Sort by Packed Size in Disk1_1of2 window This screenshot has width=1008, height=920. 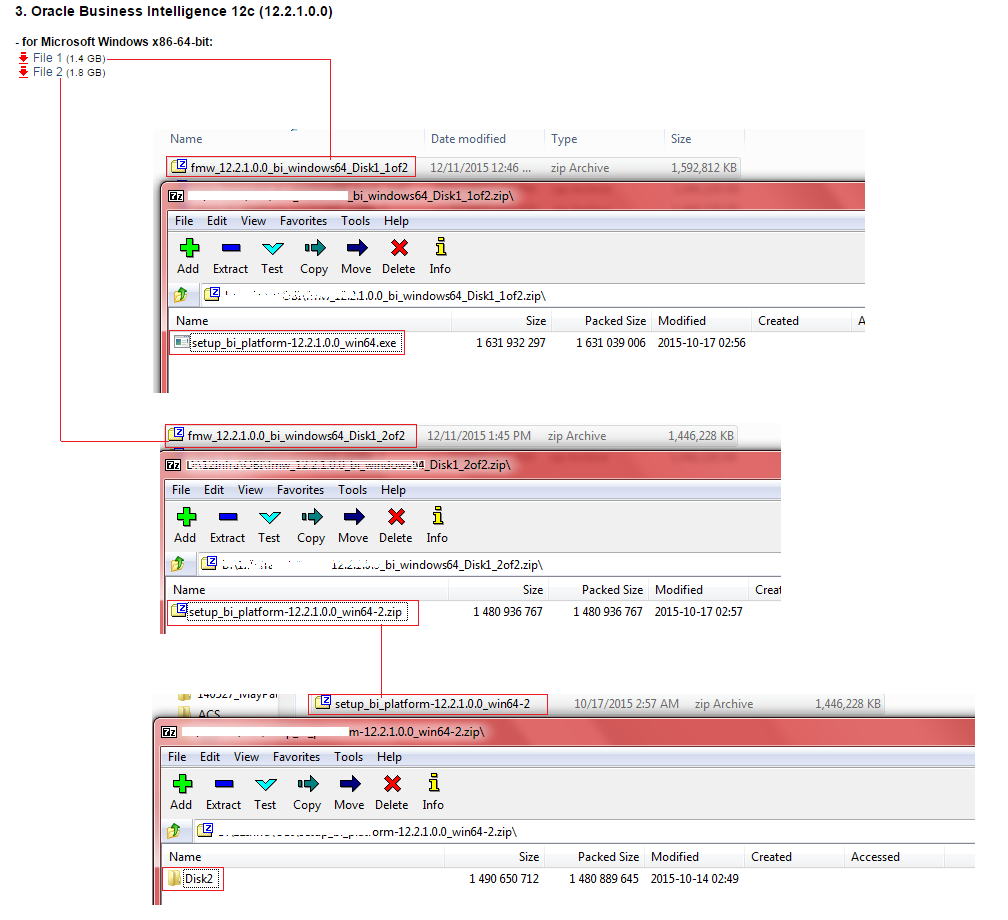click(x=615, y=321)
